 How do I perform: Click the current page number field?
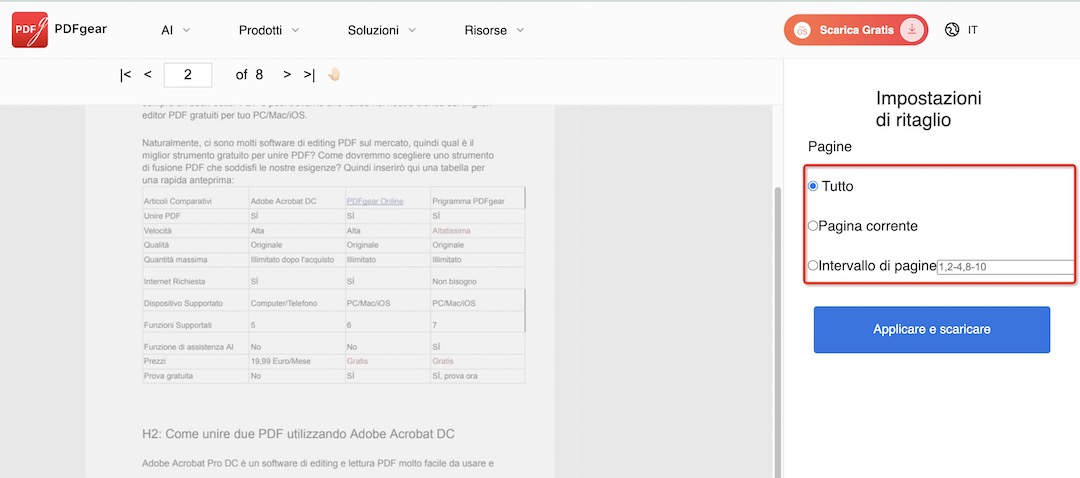coord(187,75)
